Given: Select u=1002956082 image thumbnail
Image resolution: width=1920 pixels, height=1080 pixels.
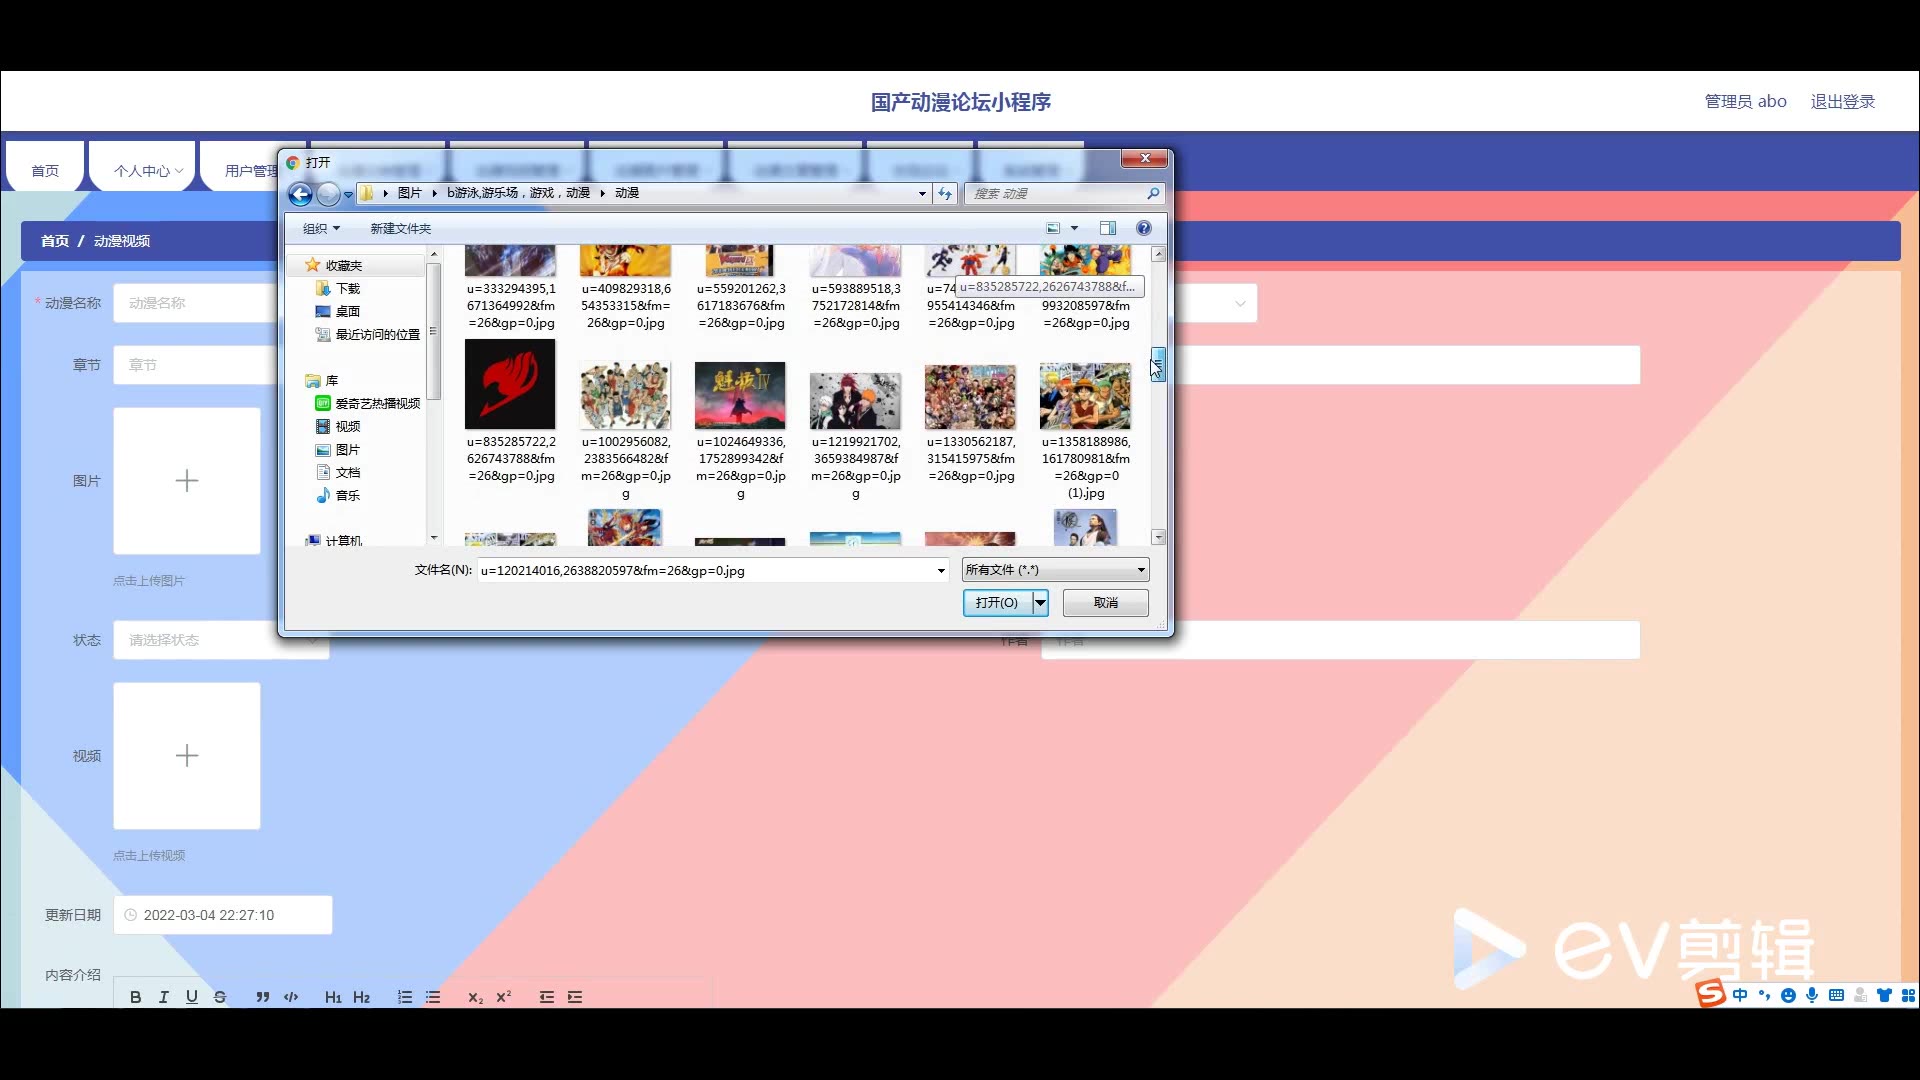Looking at the screenshot, I should (x=625, y=396).
